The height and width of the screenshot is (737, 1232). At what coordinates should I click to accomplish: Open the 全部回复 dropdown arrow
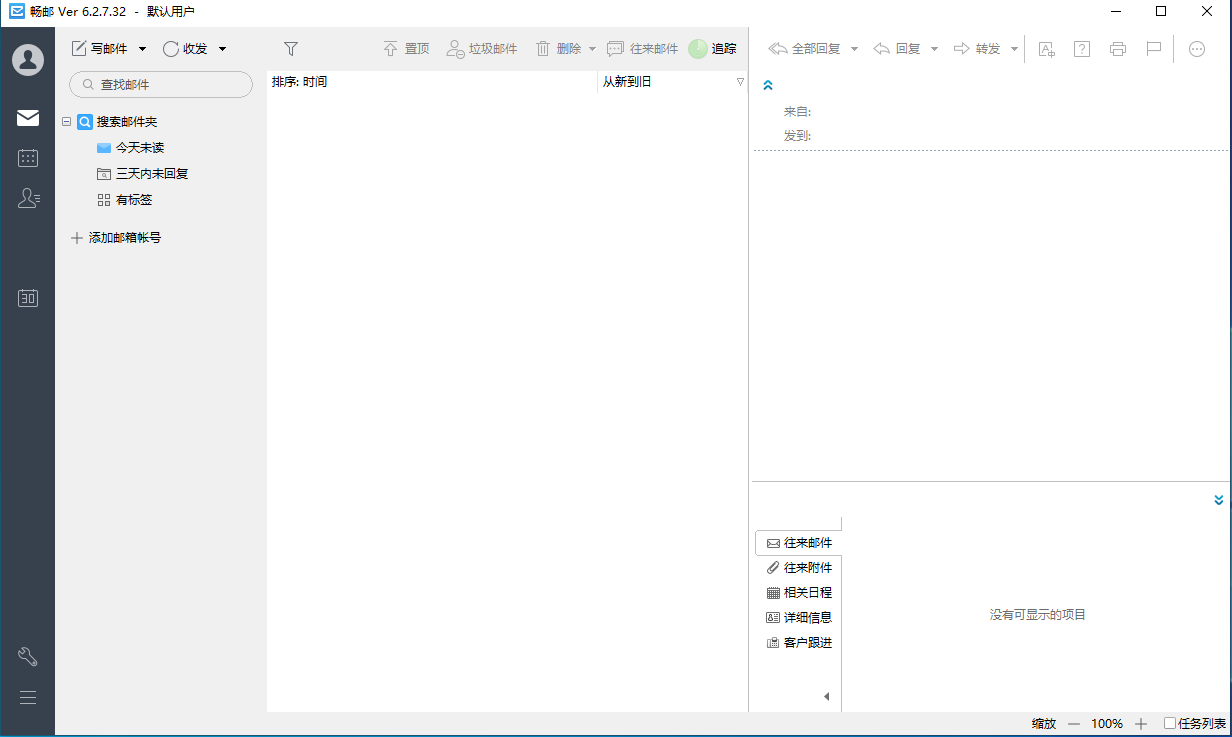point(854,48)
